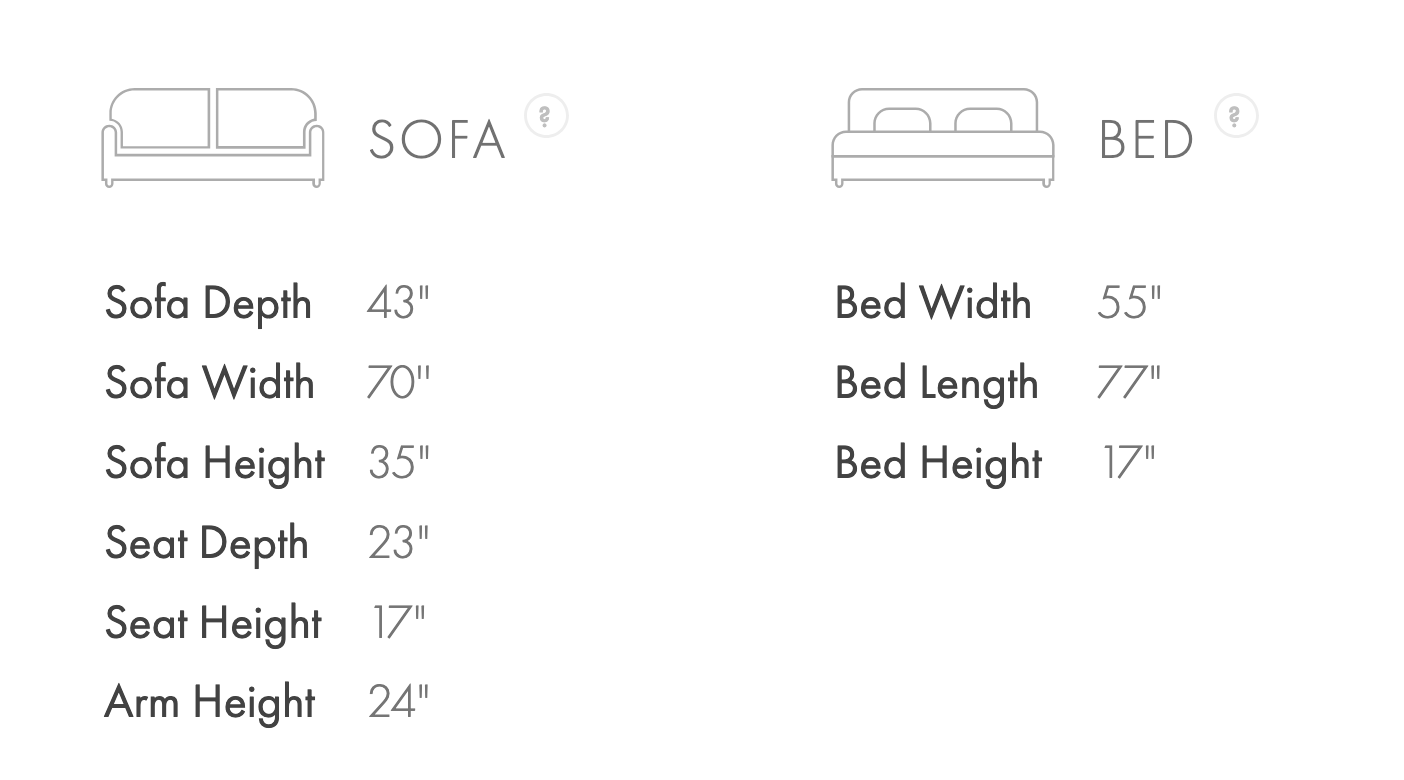The height and width of the screenshot is (780, 1404).
Task: Click the Seat Depth label
Action: pyautogui.click(x=206, y=543)
